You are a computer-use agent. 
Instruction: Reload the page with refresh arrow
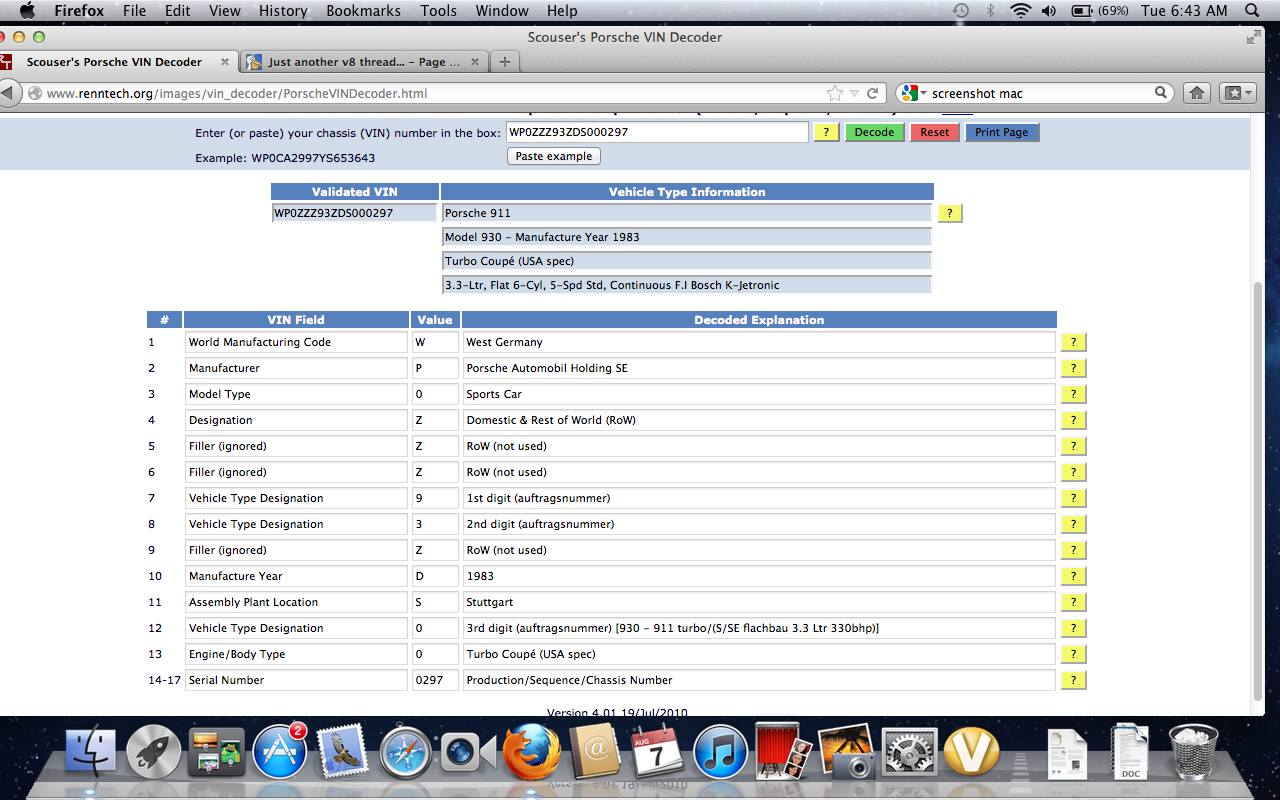tap(873, 93)
